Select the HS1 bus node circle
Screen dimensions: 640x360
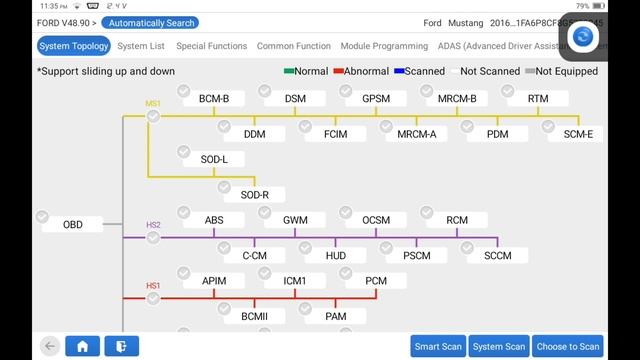pyautogui.click(x=153, y=298)
